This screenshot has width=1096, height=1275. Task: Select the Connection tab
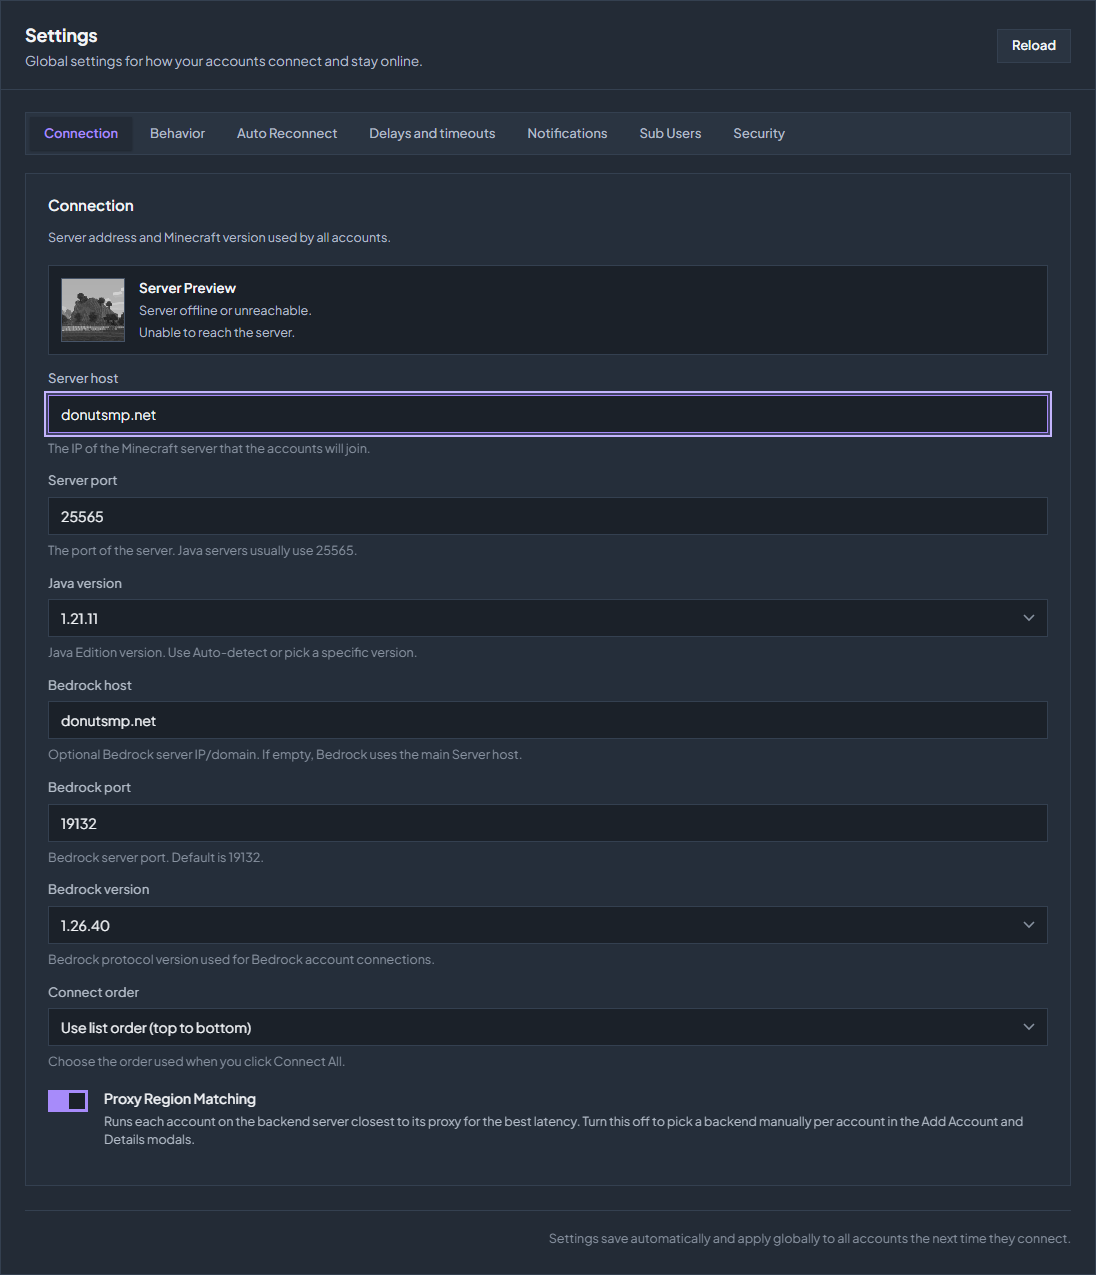pos(81,134)
